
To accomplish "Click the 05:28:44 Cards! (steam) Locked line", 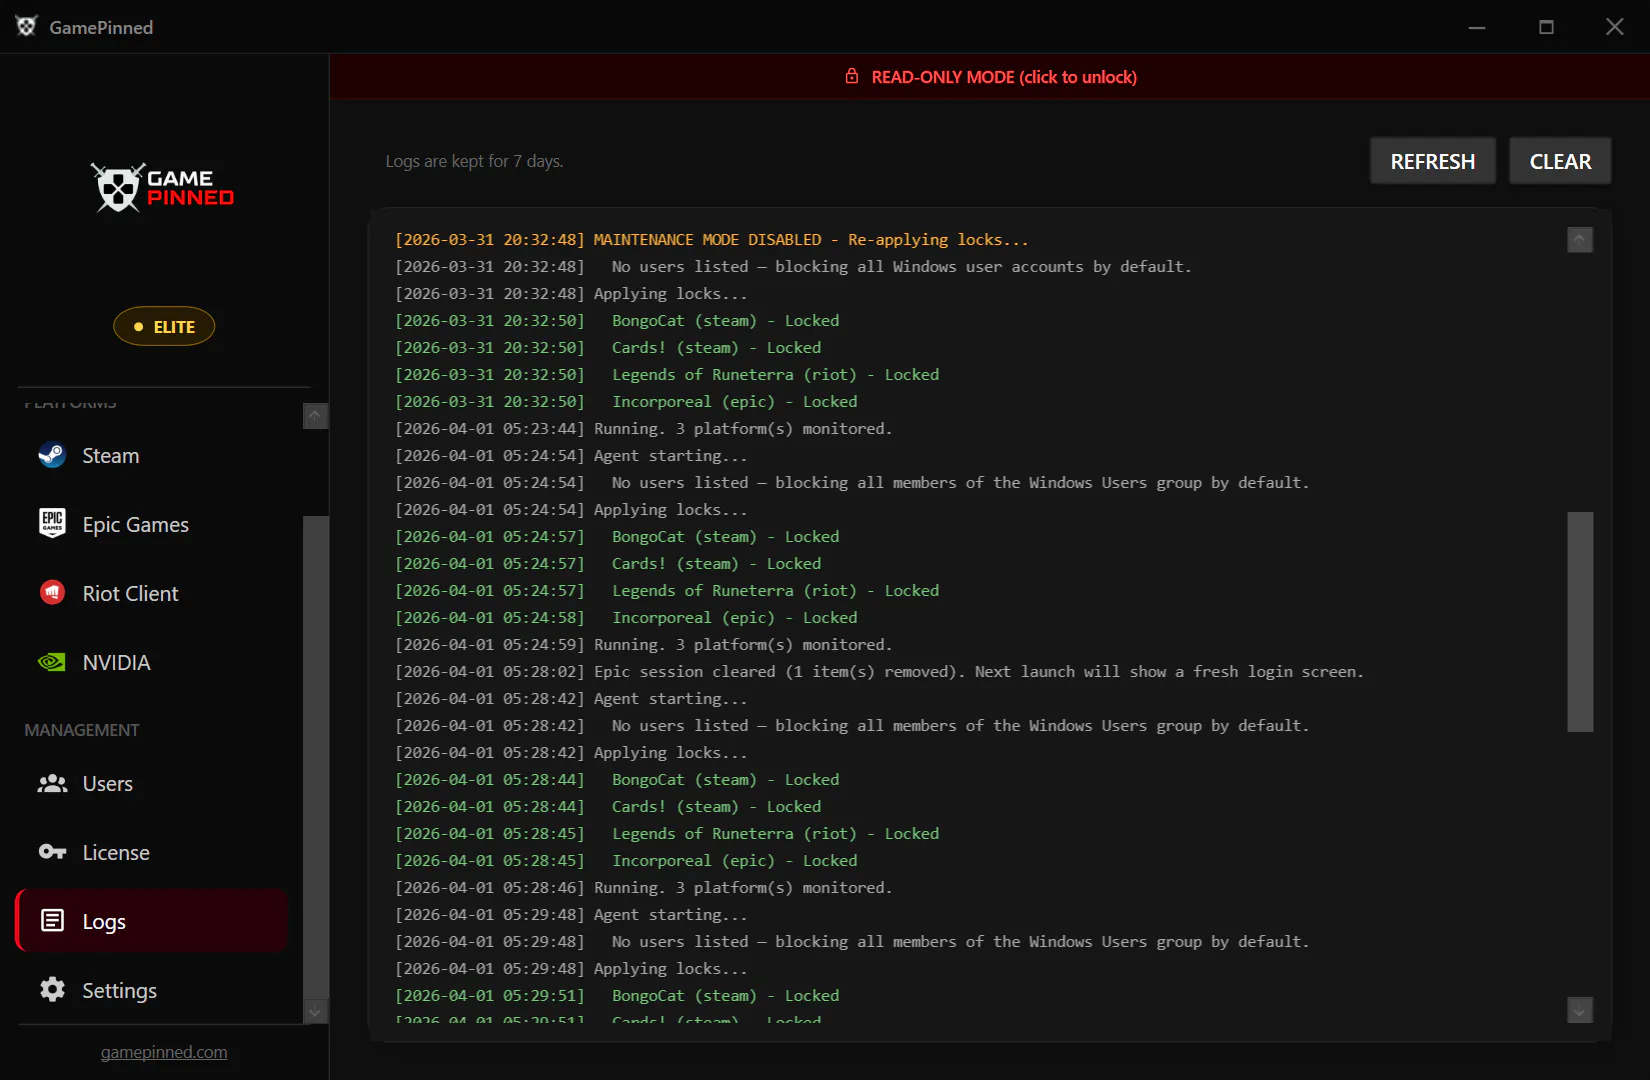I will (608, 806).
